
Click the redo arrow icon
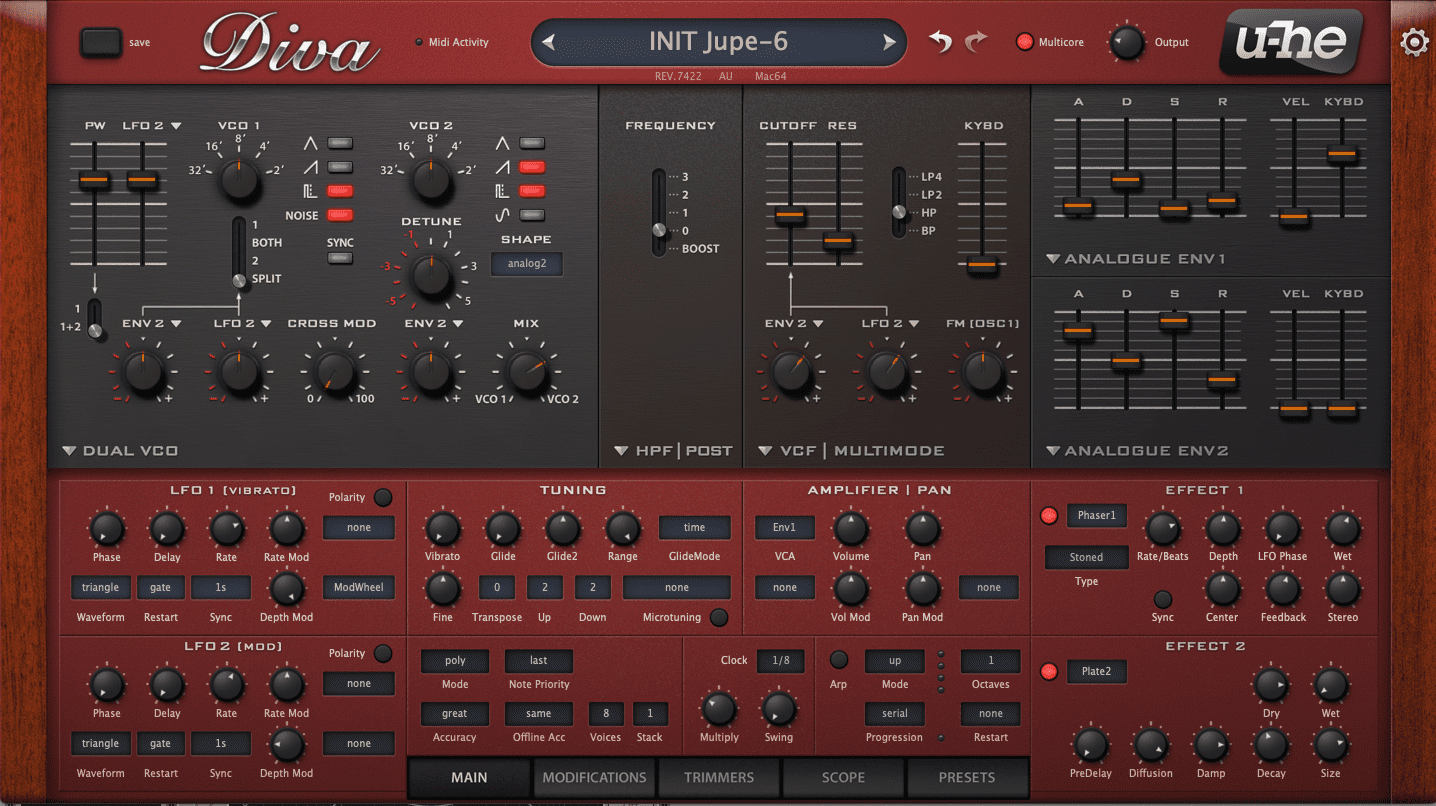click(x=976, y=41)
